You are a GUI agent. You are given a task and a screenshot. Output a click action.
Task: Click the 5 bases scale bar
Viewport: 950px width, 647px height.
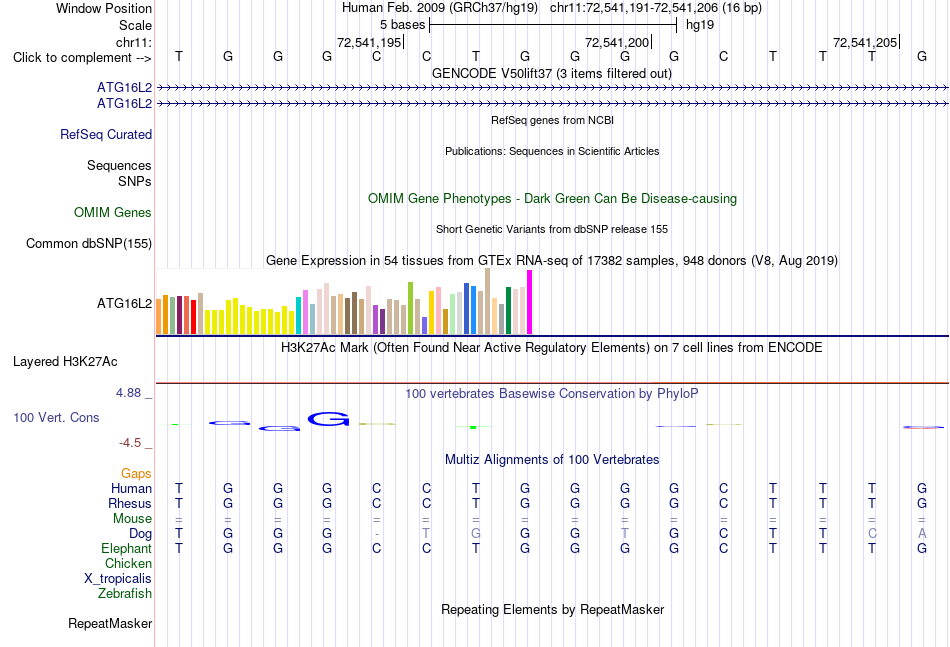click(553, 25)
